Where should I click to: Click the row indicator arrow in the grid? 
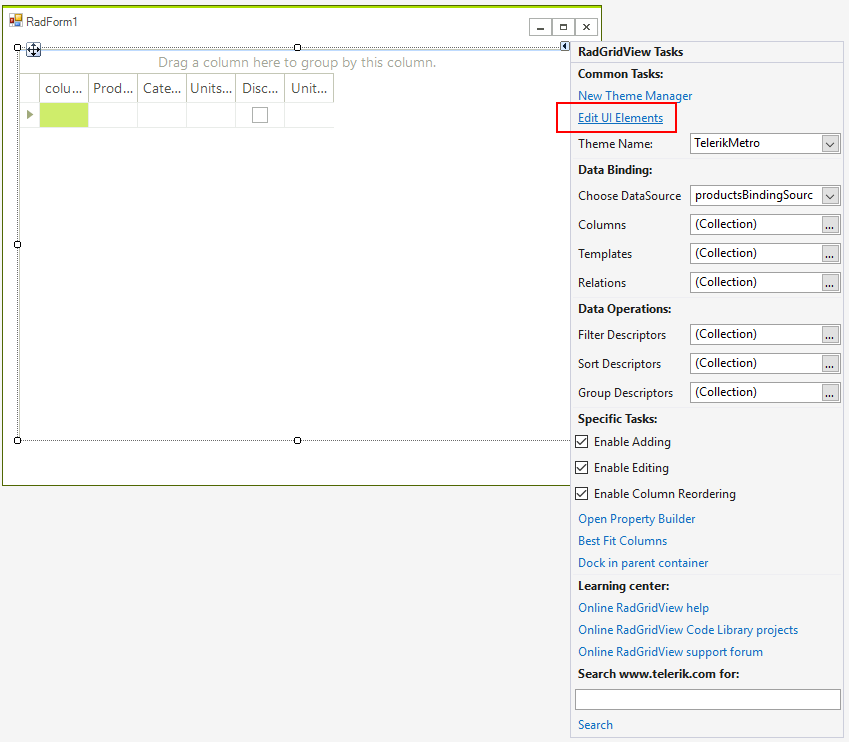[x=29, y=116]
